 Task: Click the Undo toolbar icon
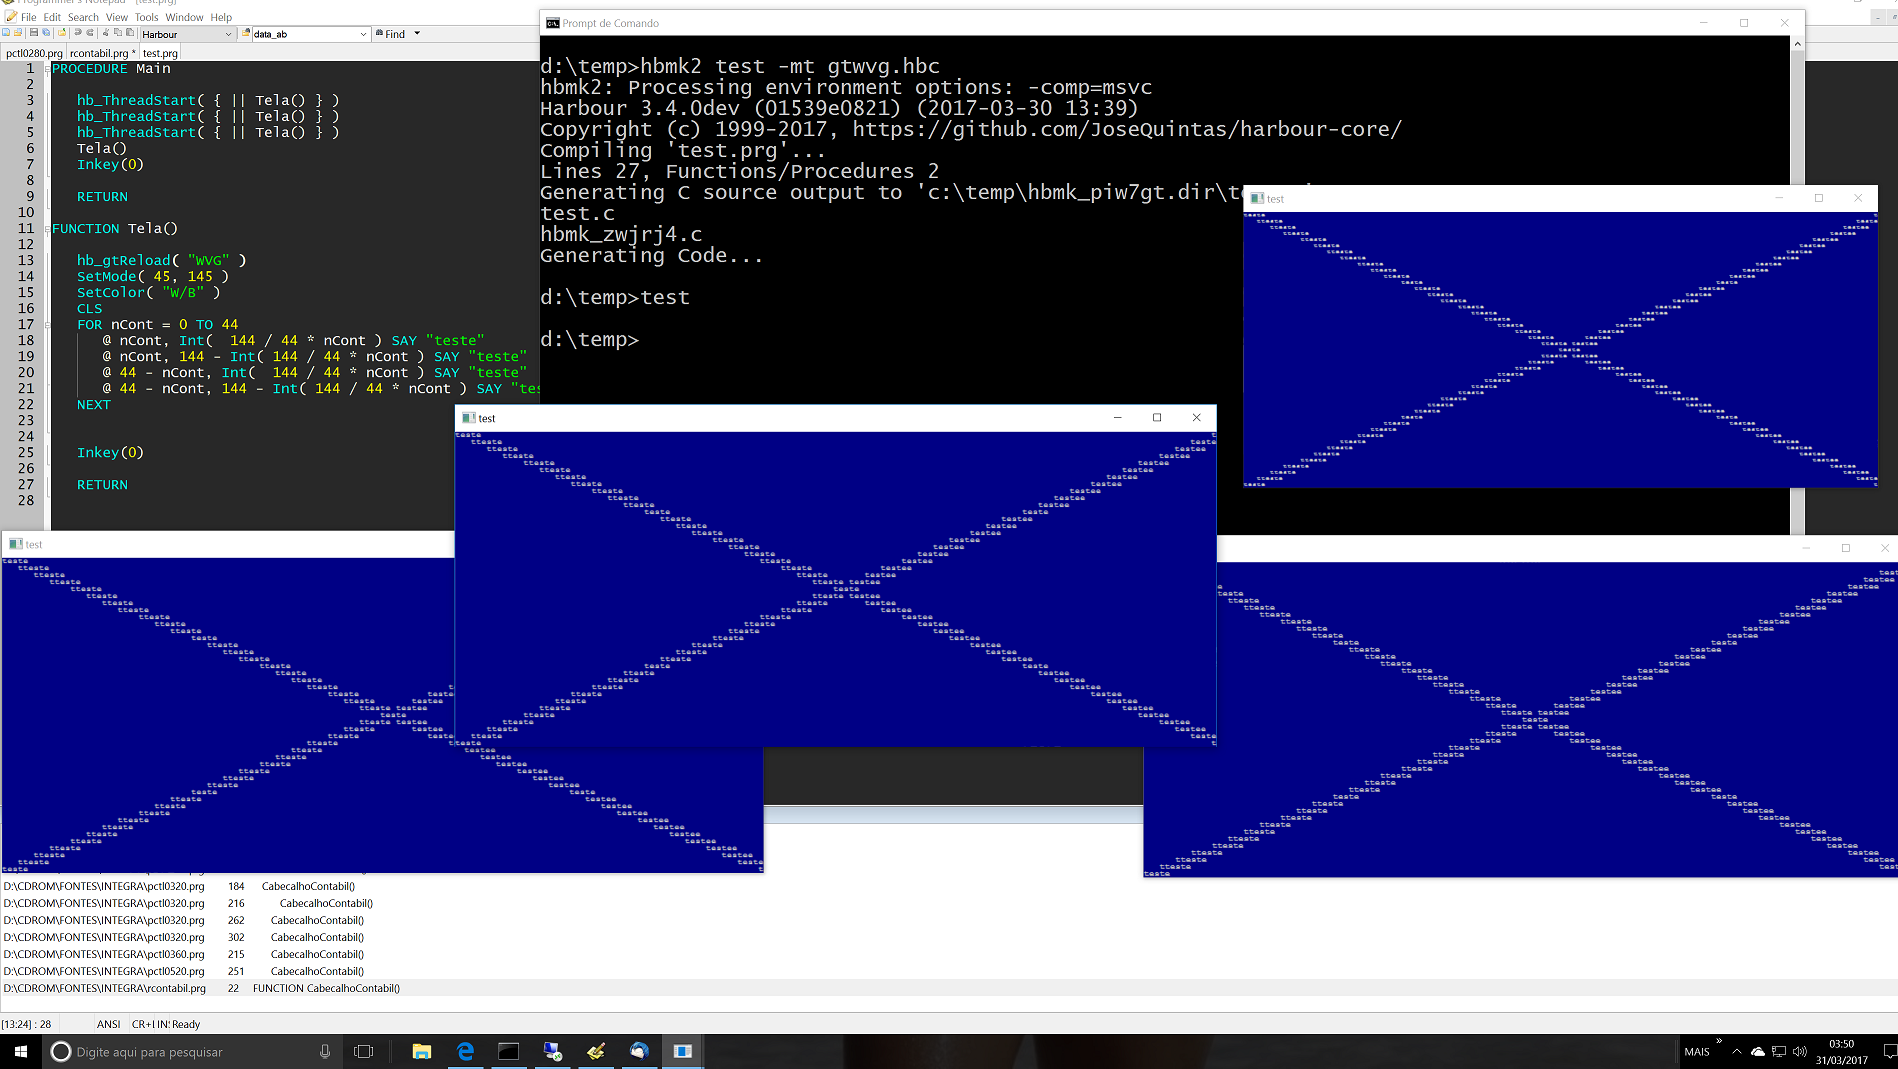pos(78,33)
